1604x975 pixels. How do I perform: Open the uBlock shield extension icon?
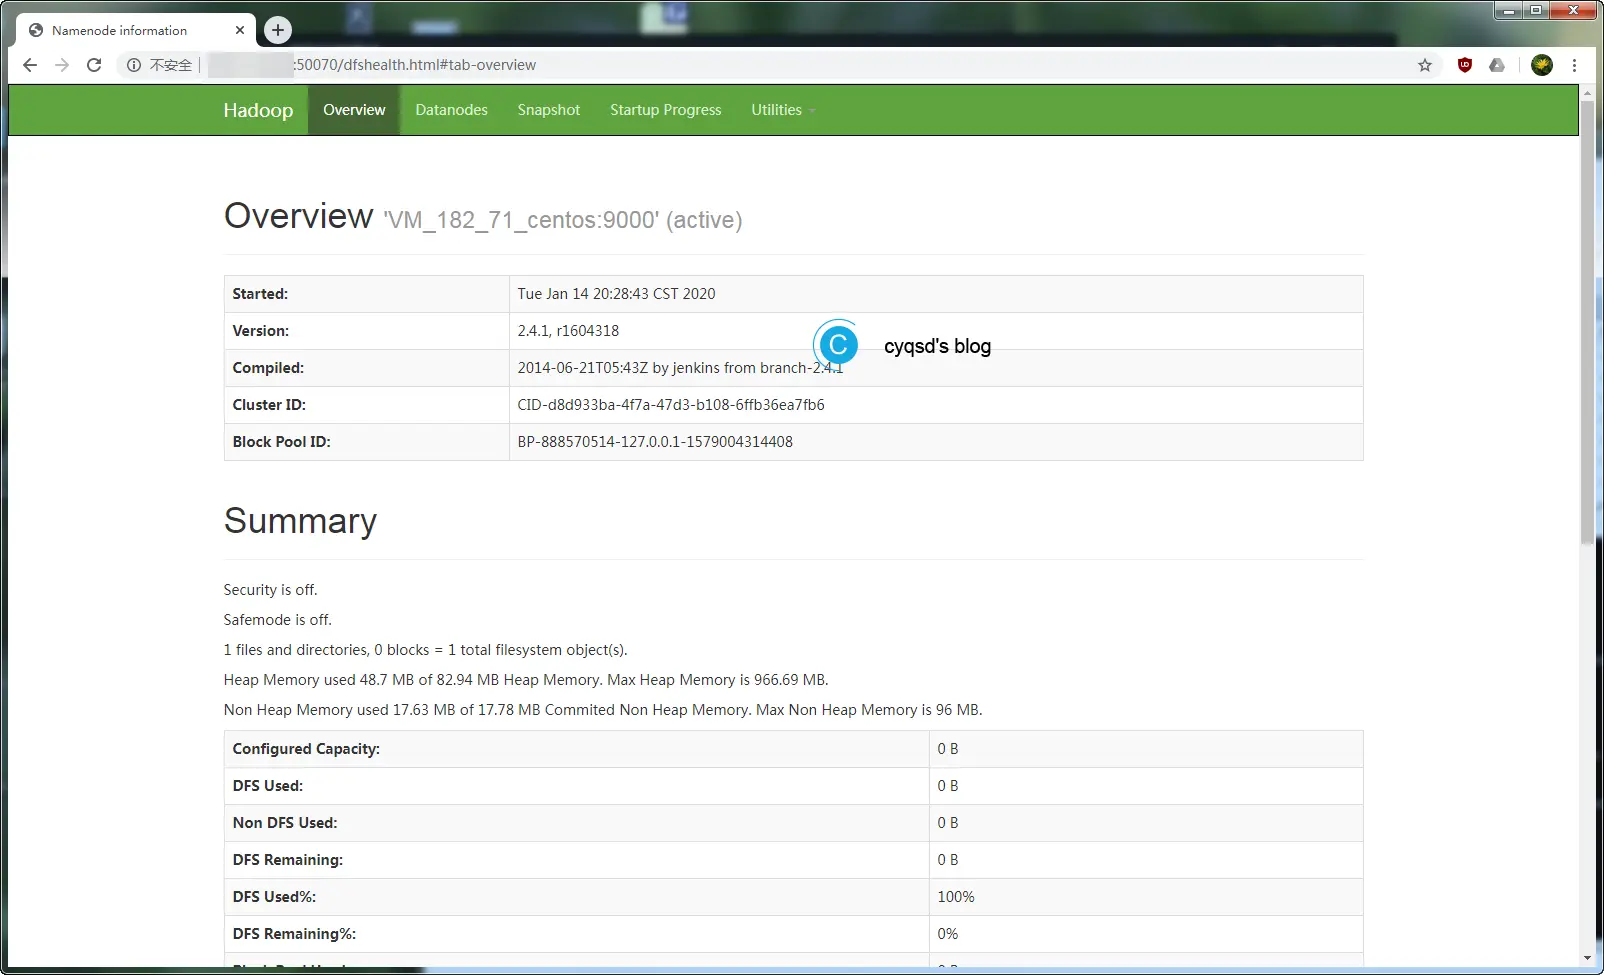[x=1465, y=65]
